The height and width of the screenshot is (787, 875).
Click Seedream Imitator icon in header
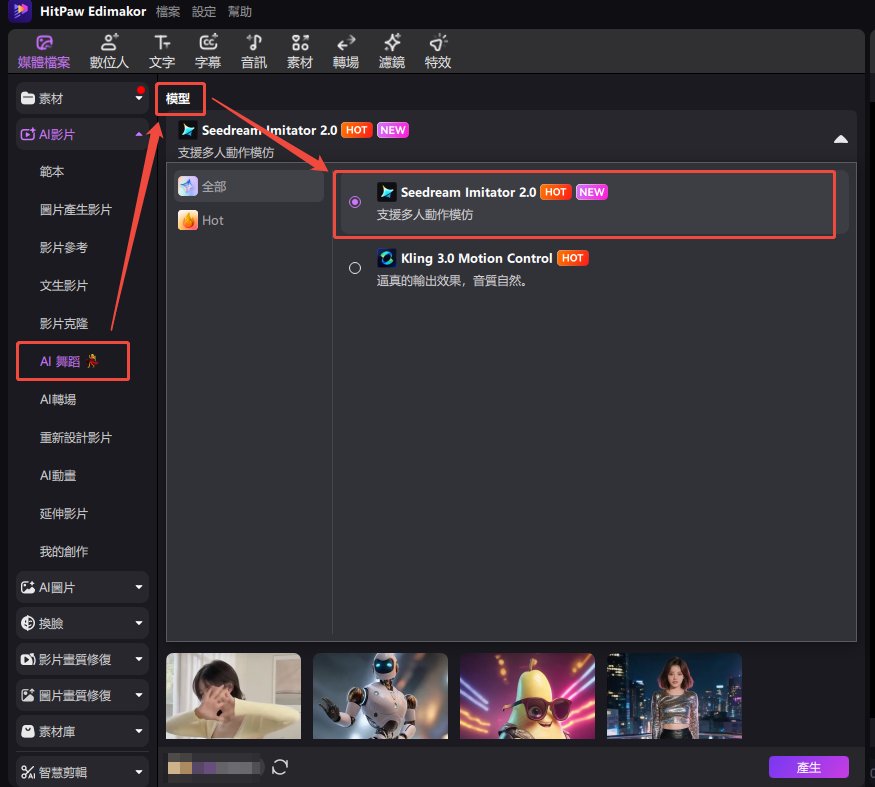point(188,130)
